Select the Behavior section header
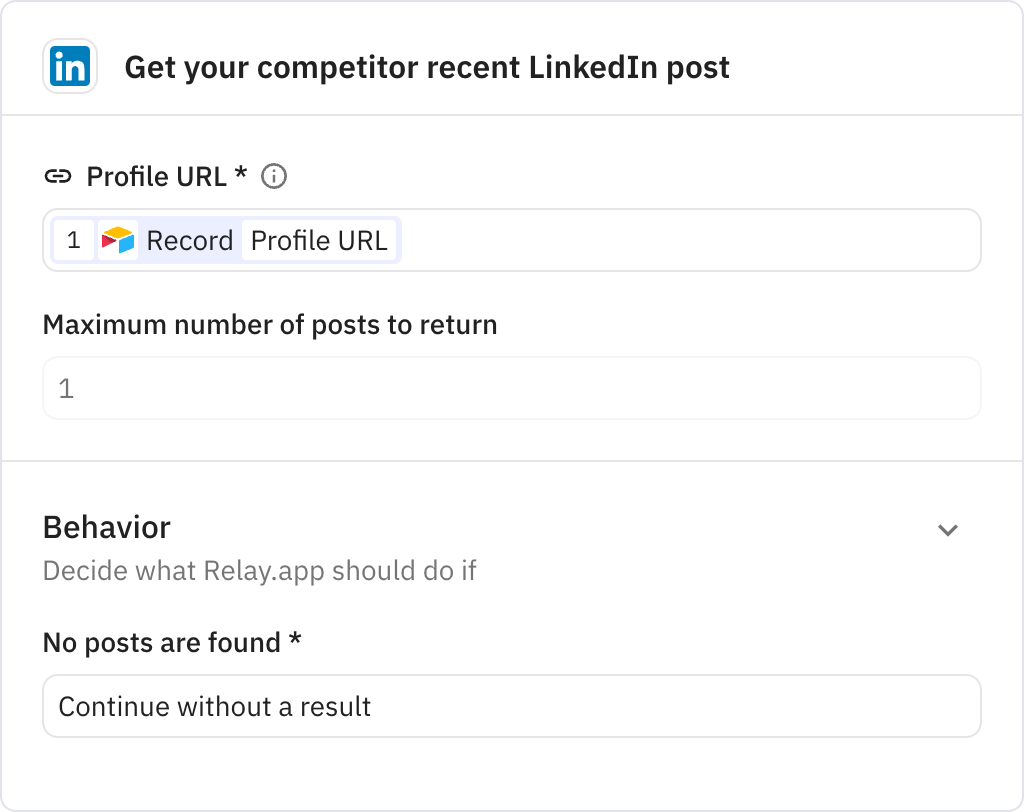 [106, 527]
